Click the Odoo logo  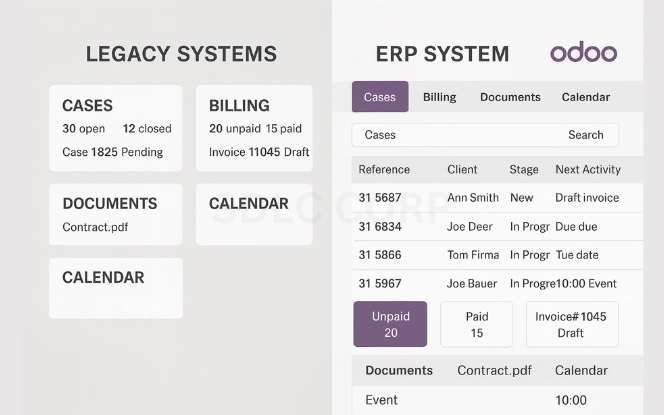pos(584,52)
